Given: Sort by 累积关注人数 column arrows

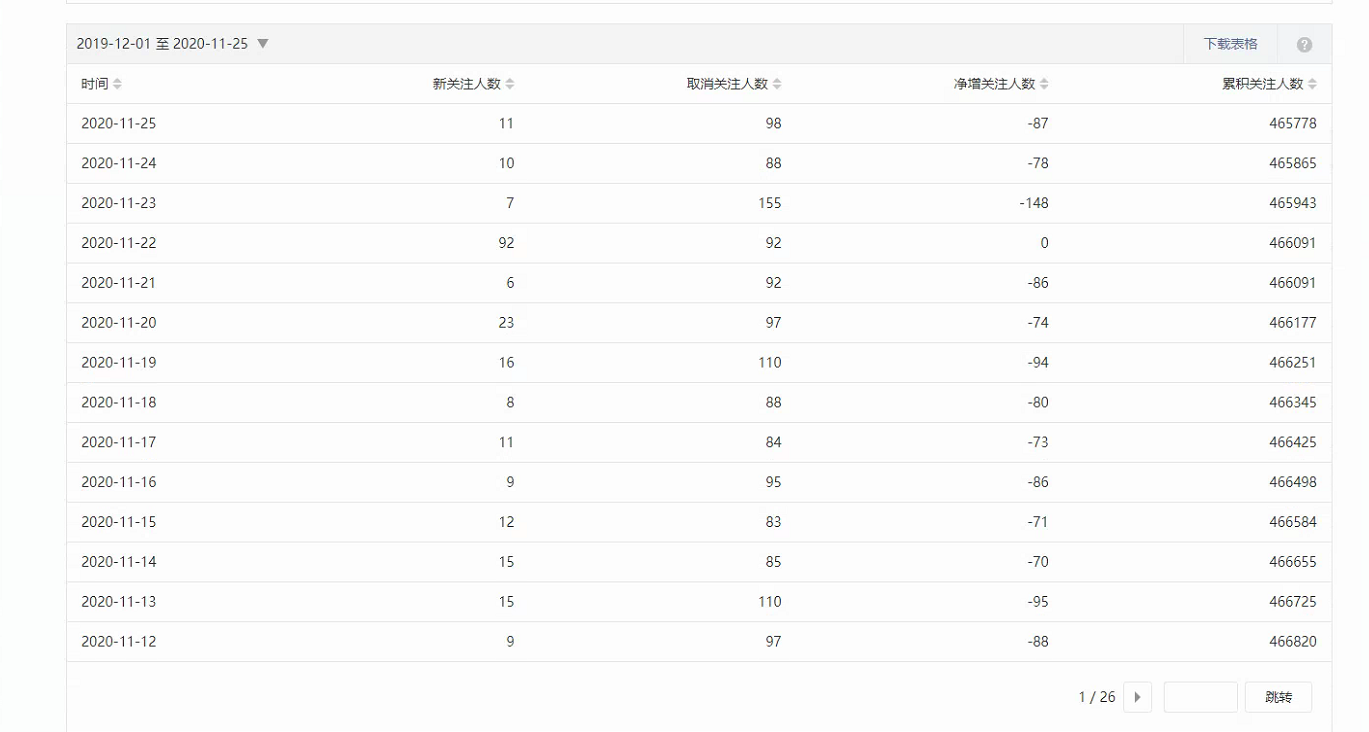Looking at the screenshot, I should point(1312,84).
